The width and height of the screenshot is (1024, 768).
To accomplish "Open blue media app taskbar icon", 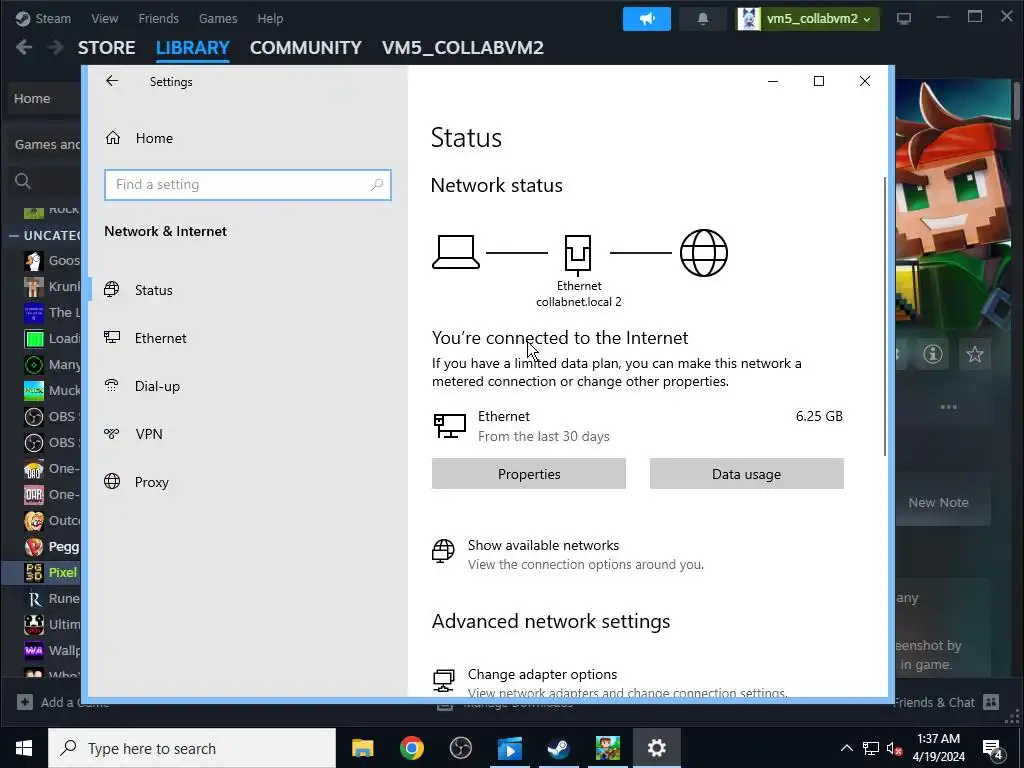I will (x=509, y=748).
